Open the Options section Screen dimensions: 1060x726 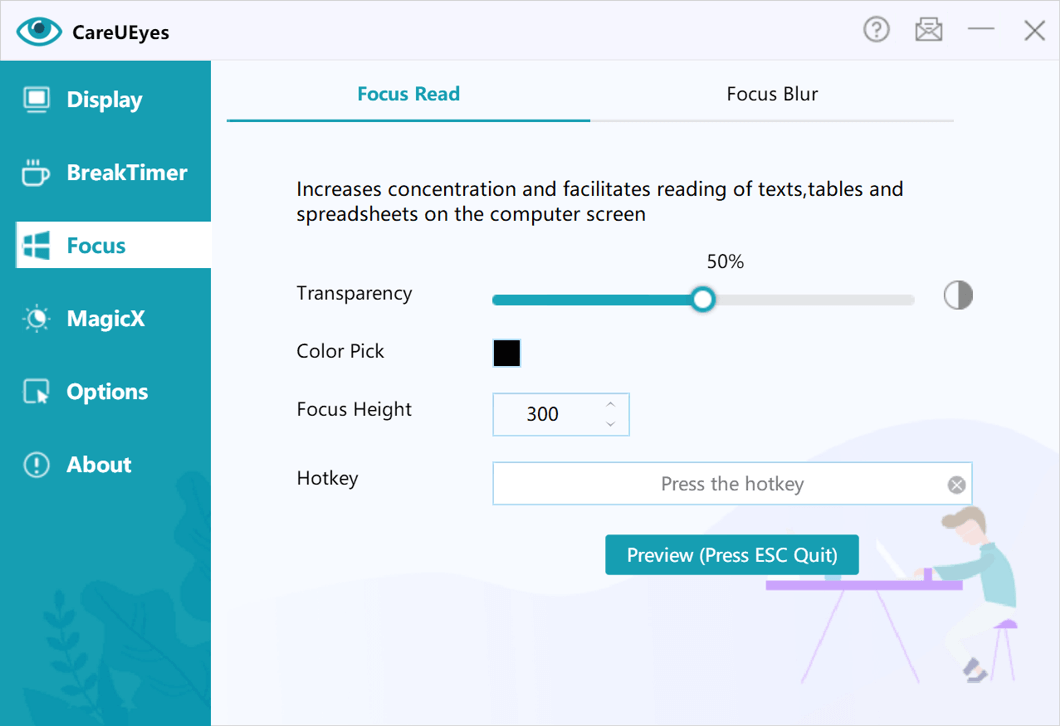[107, 391]
